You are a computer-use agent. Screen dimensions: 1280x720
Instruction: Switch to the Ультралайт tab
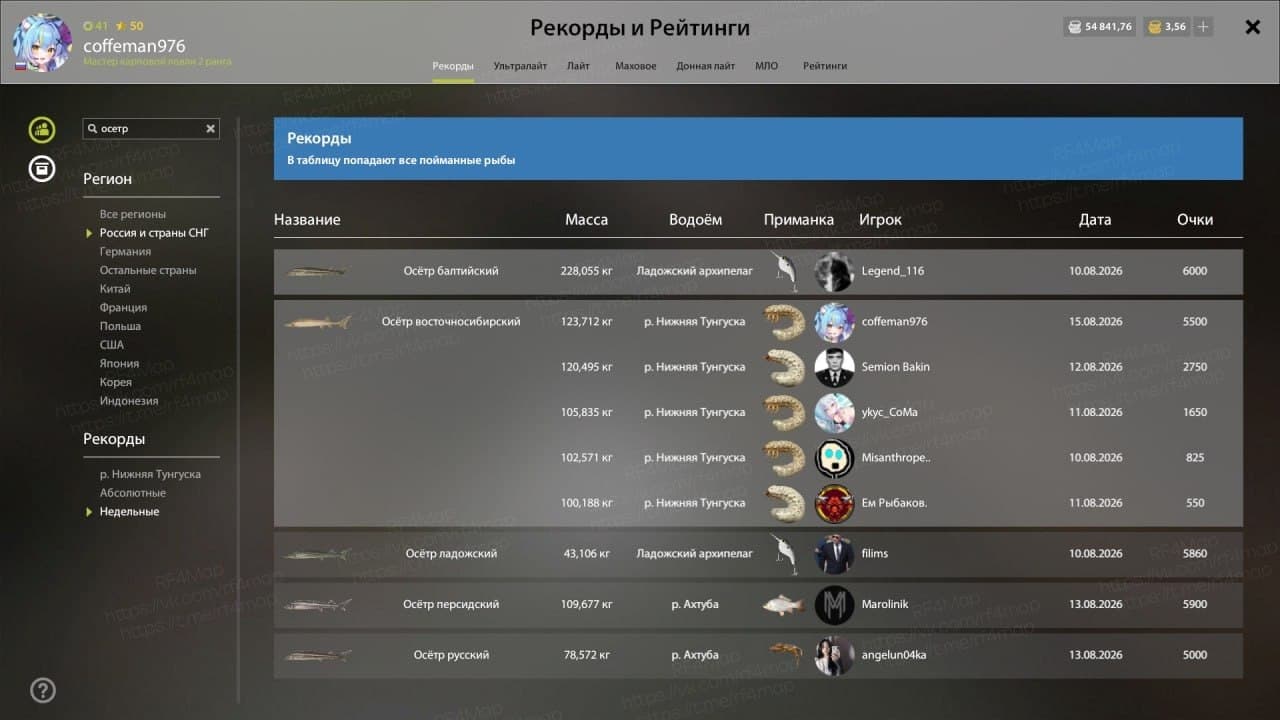tap(520, 66)
